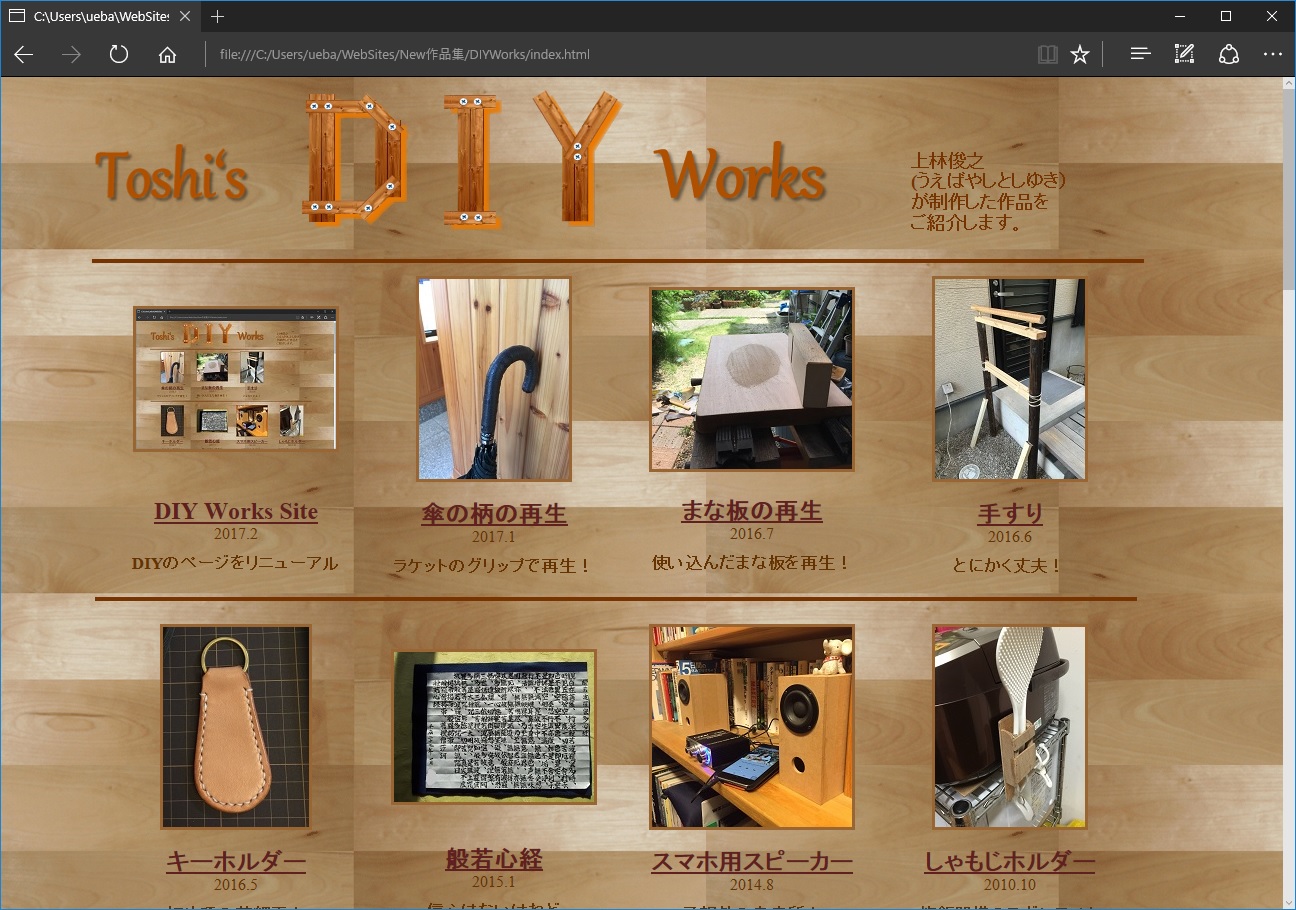Click the 手すり link
1296x910 pixels.
click(x=1009, y=514)
